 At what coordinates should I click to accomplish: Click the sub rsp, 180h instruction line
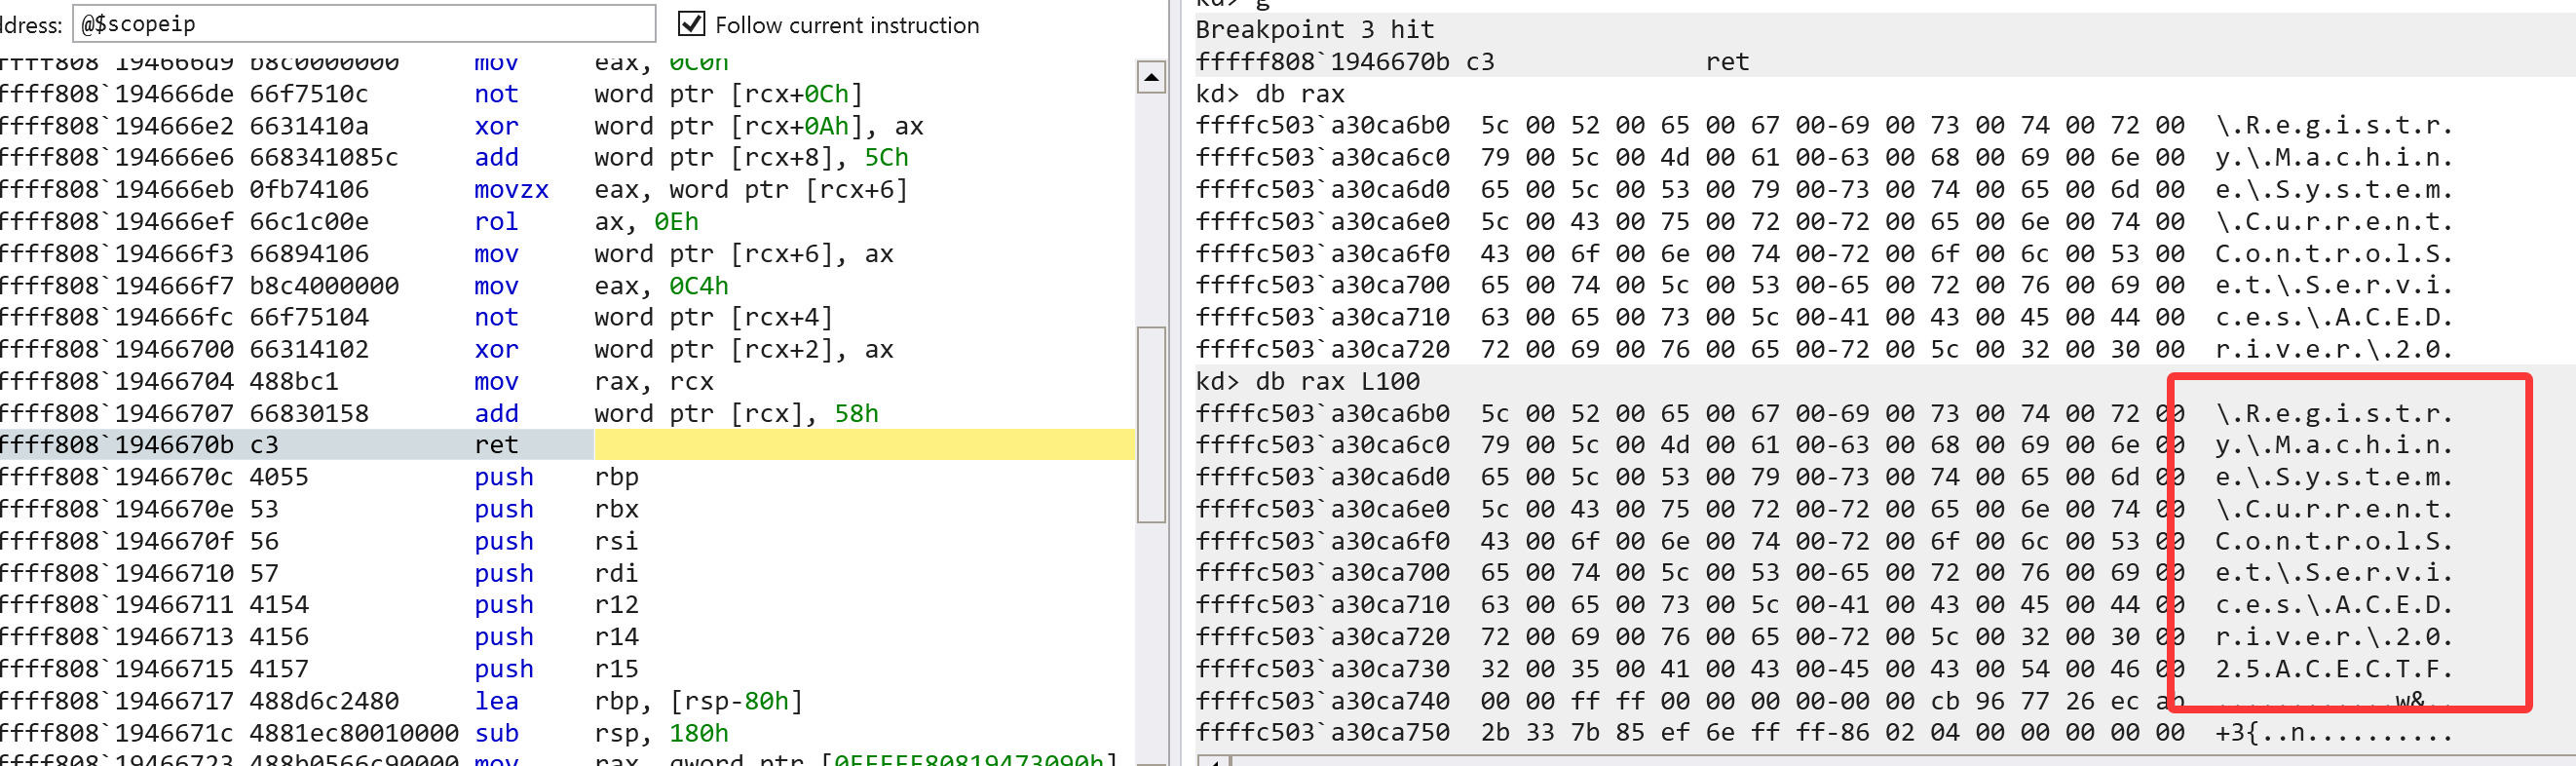[600, 733]
